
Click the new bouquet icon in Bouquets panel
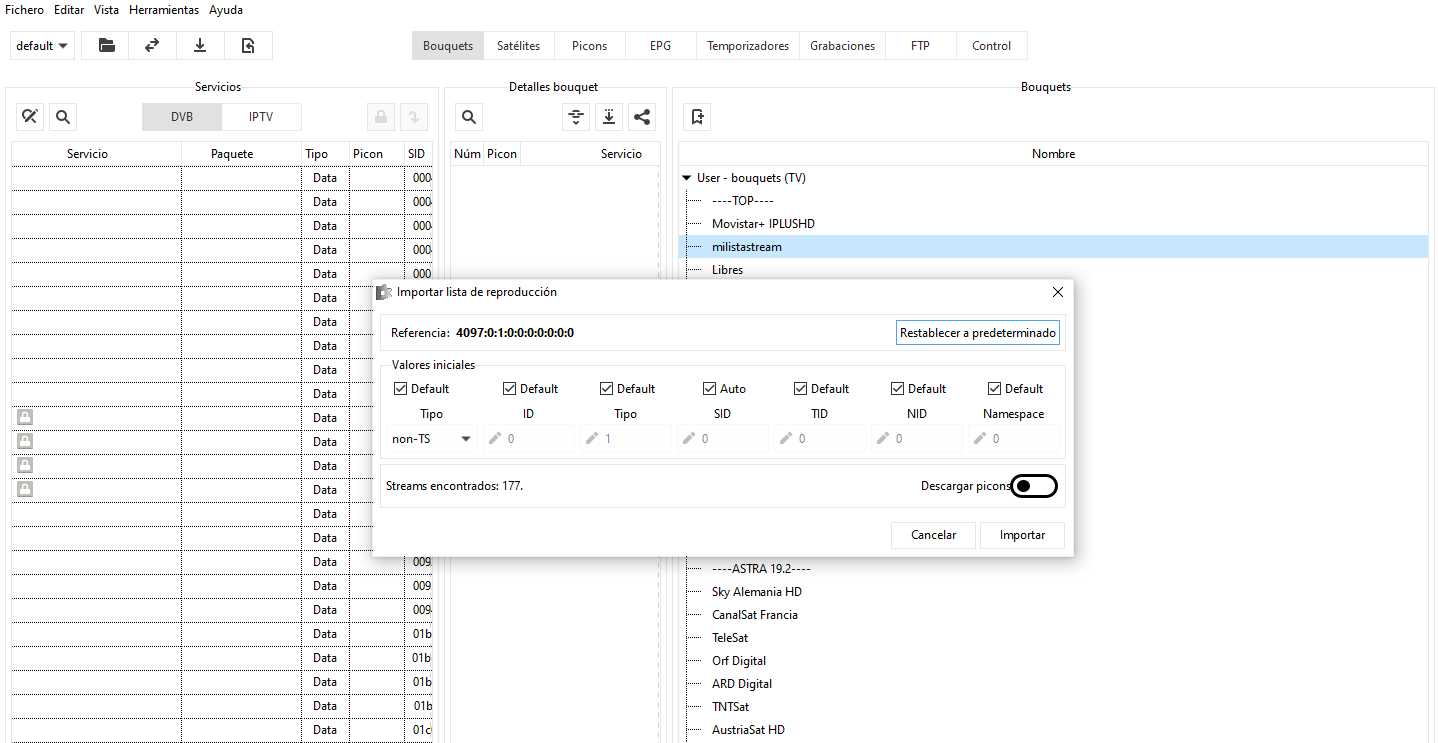tap(698, 117)
